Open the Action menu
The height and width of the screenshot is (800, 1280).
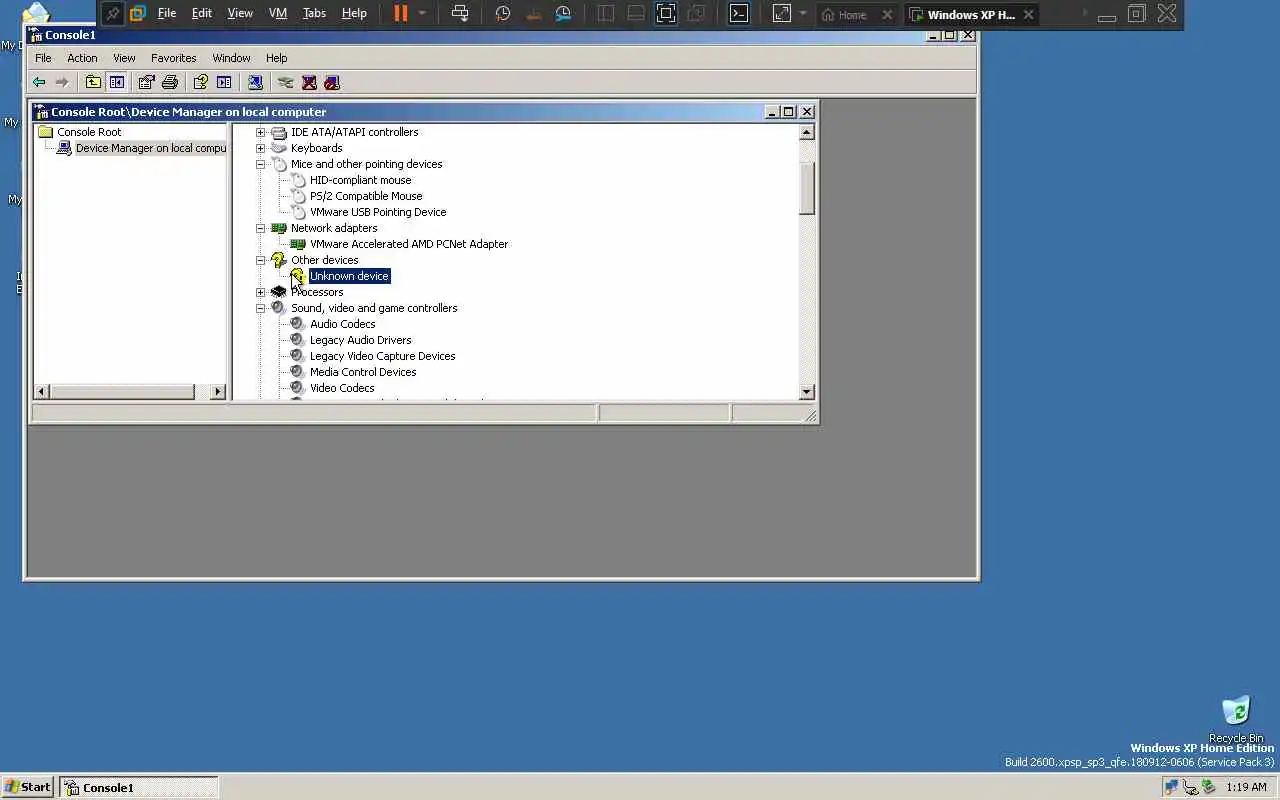pos(82,58)
